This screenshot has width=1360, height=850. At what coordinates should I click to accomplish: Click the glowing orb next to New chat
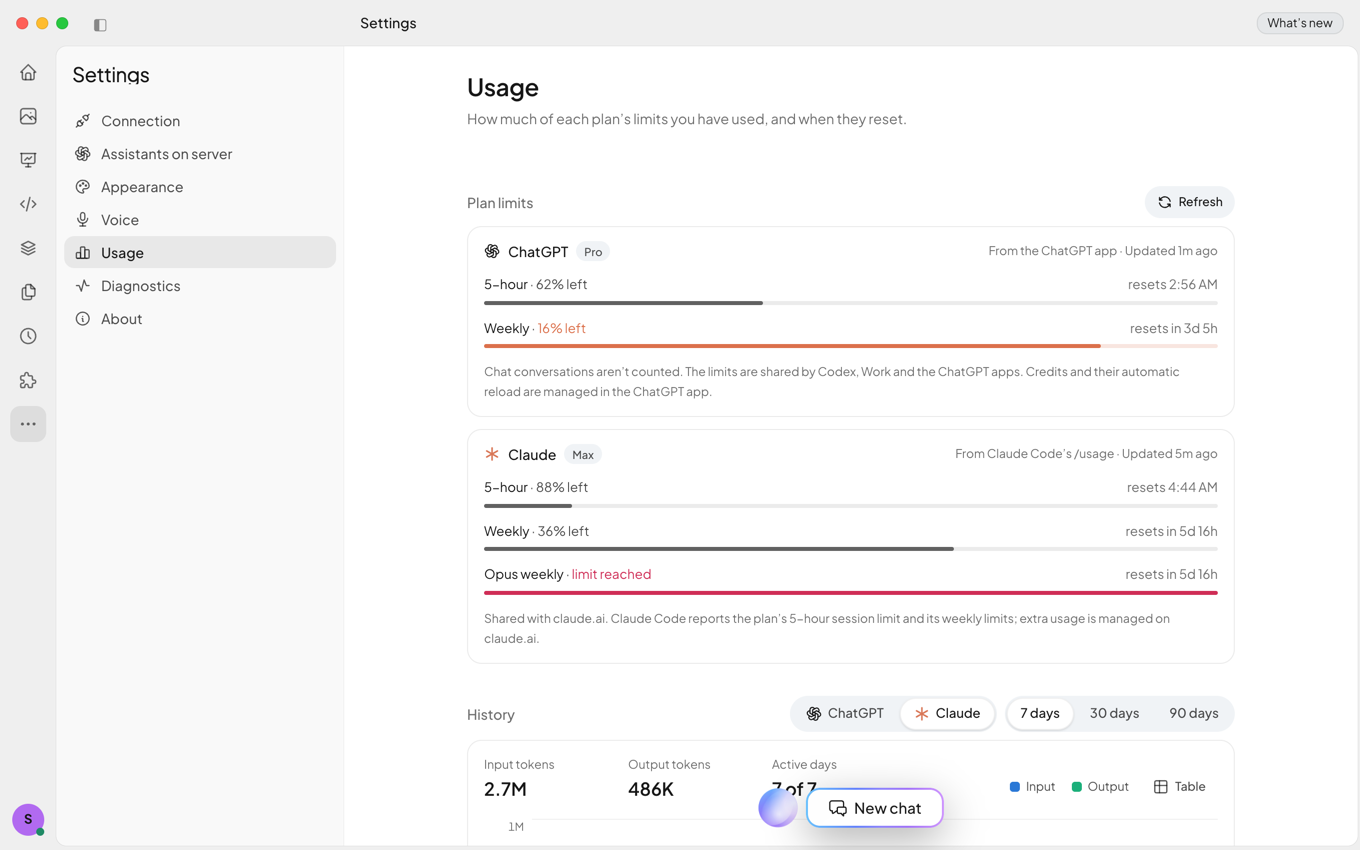pos(777,807)
